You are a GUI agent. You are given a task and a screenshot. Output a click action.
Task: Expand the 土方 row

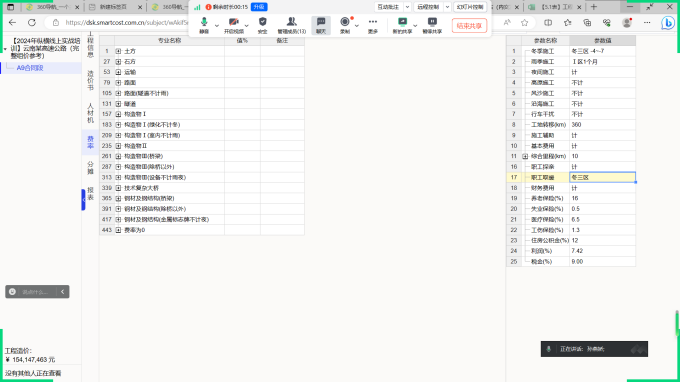(x=118, y=51)
